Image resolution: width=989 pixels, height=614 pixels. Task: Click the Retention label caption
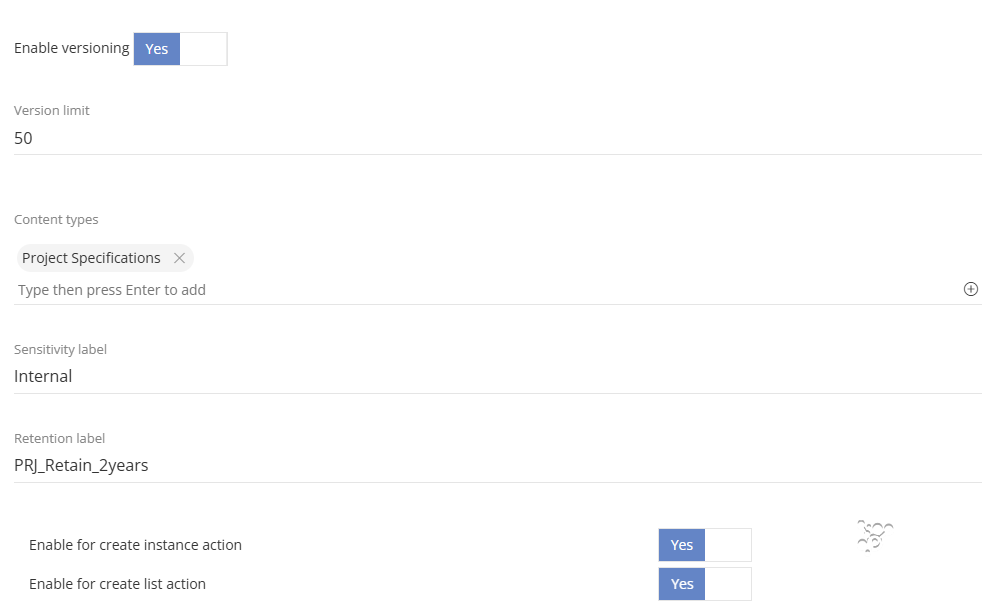click(x=59, y=439)
